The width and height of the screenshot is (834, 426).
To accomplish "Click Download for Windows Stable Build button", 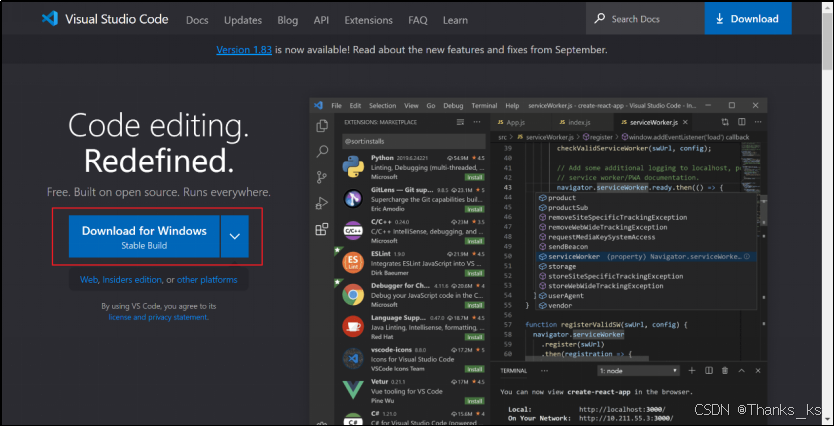I will (144, 236).
